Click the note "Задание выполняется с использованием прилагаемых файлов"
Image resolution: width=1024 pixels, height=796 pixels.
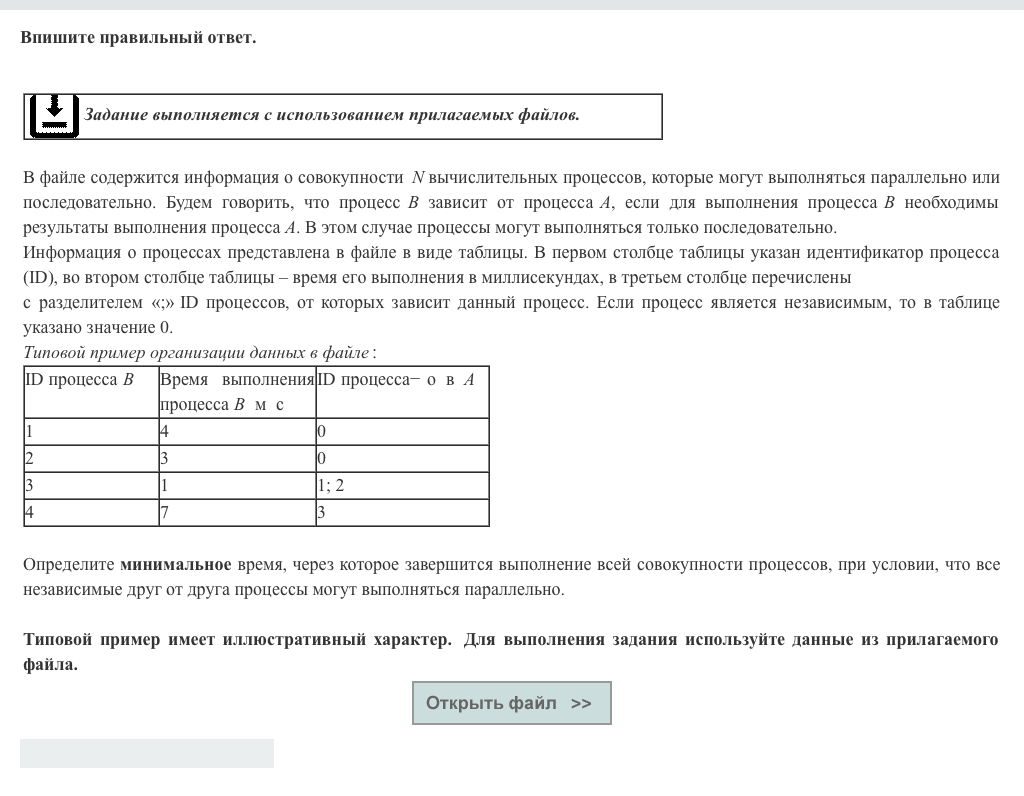331,115
